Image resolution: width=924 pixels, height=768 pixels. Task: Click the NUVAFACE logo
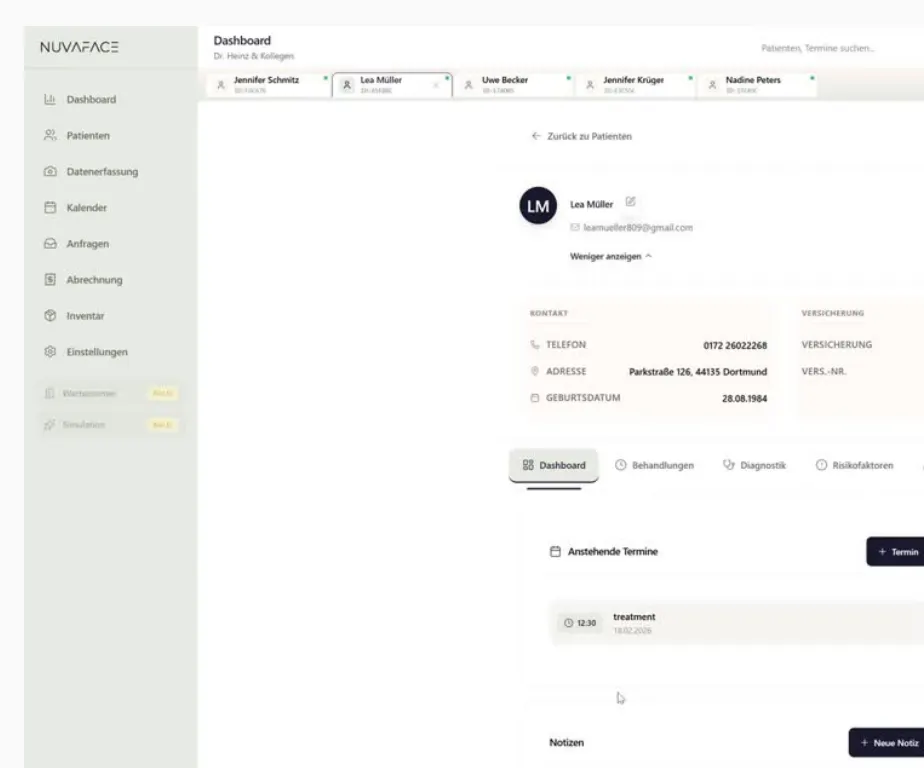(x=79, y=47)
